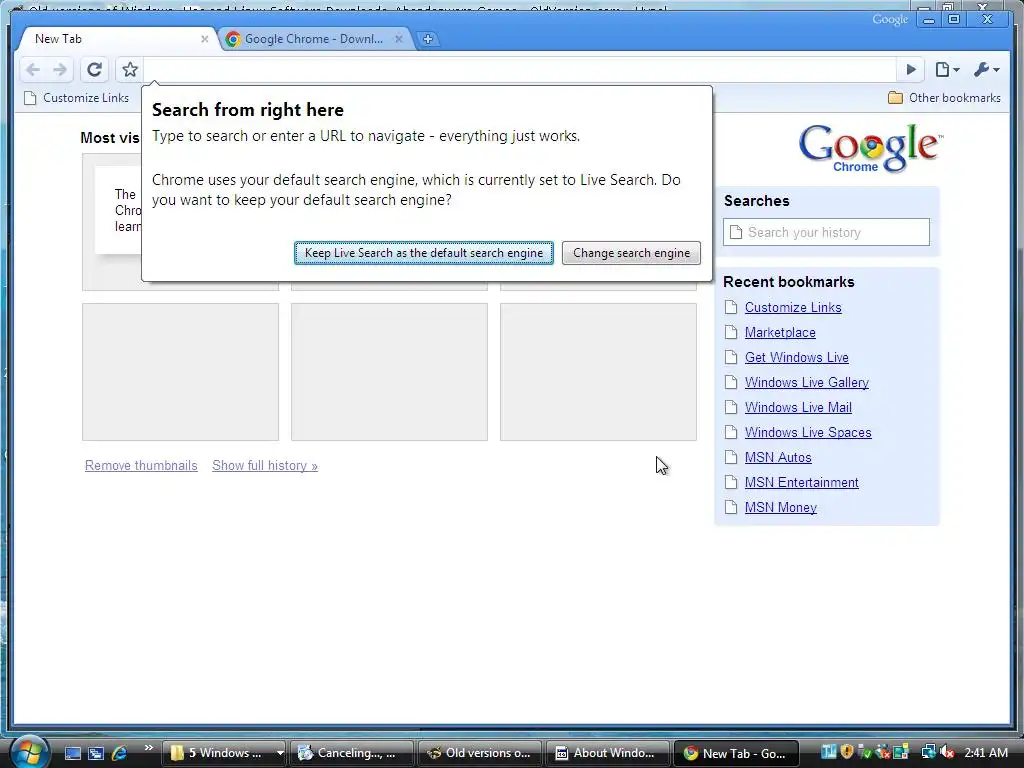Click Switch between windows quick launch icon
This screenshot has width=1024, height=768.
pyautogui.click(x=96, y=753)
